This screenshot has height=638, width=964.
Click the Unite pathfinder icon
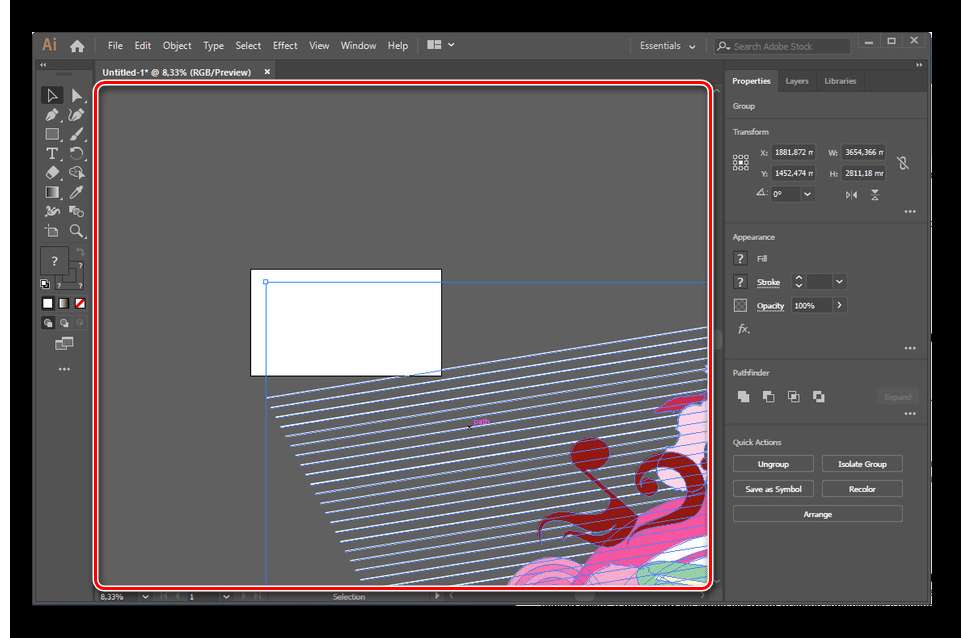[743, 397]
